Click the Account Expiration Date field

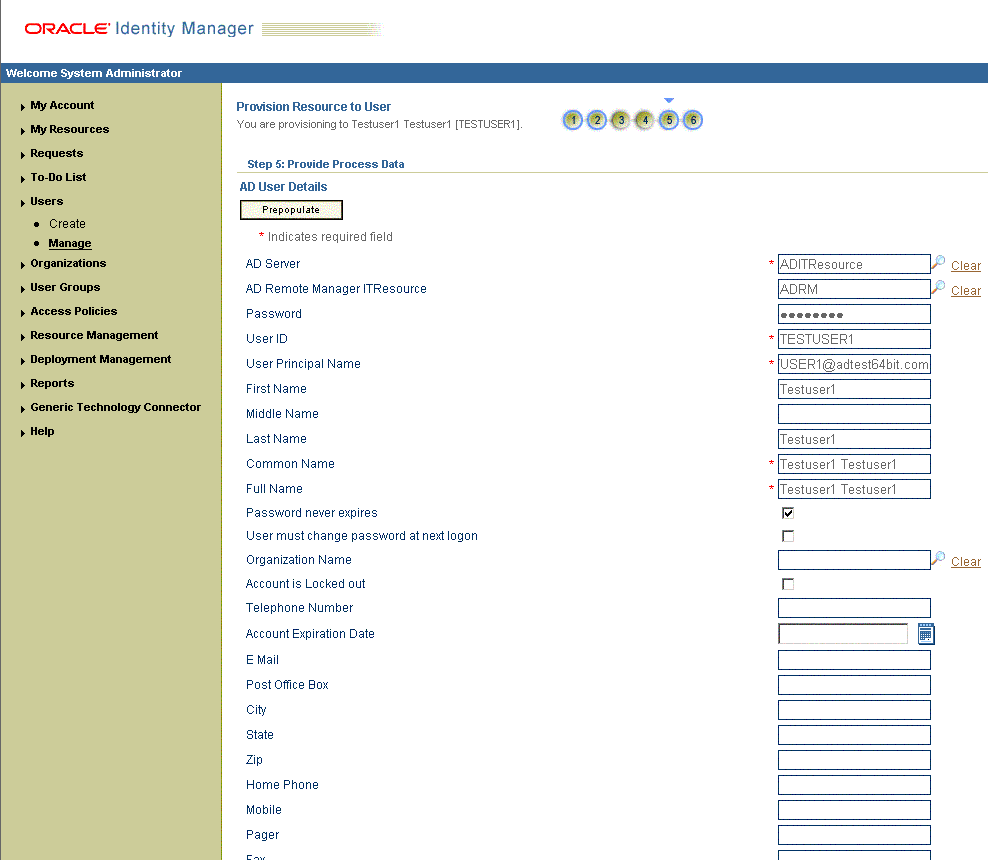coord(843,634)
